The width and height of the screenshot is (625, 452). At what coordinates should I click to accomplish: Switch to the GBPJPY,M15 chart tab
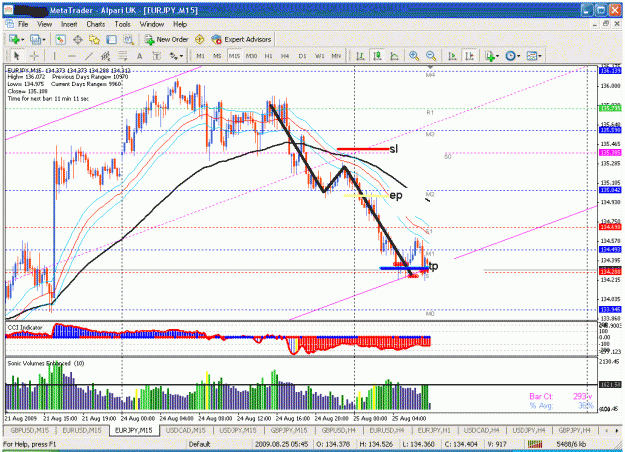tap(289, 430)
